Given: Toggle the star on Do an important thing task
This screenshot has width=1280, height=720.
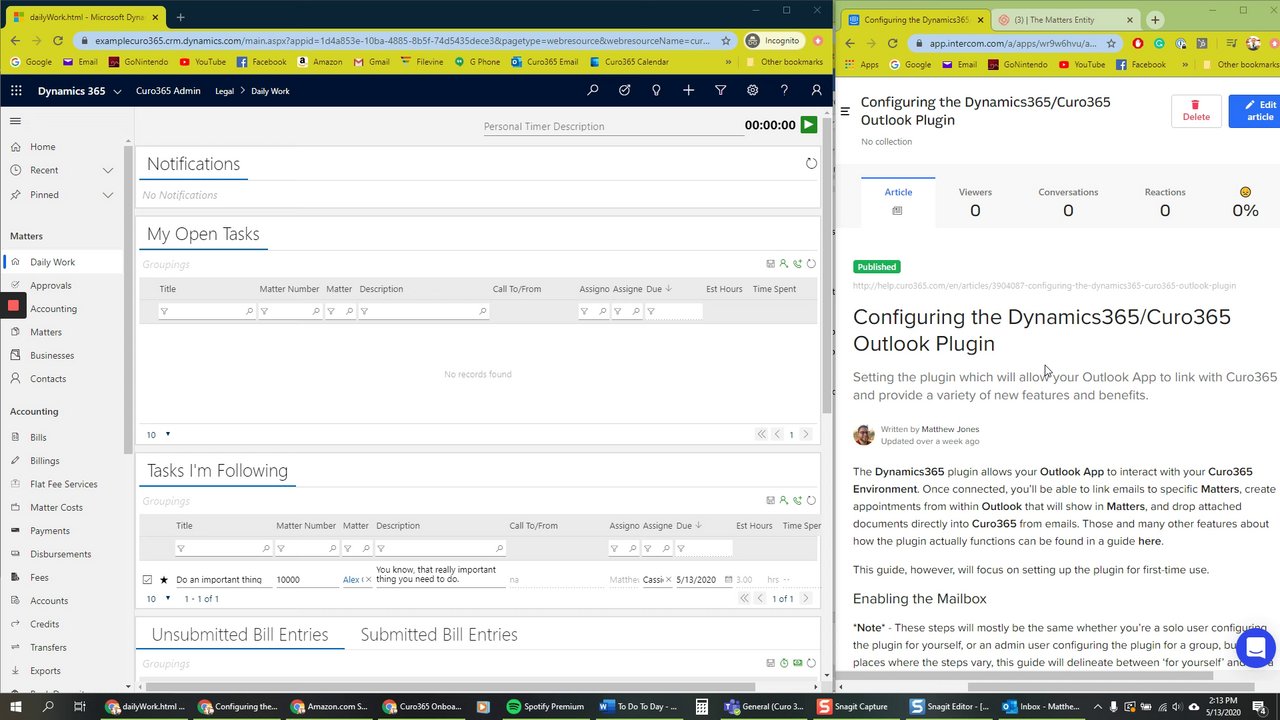Looking at the screenshot, I should pos(164,579).
